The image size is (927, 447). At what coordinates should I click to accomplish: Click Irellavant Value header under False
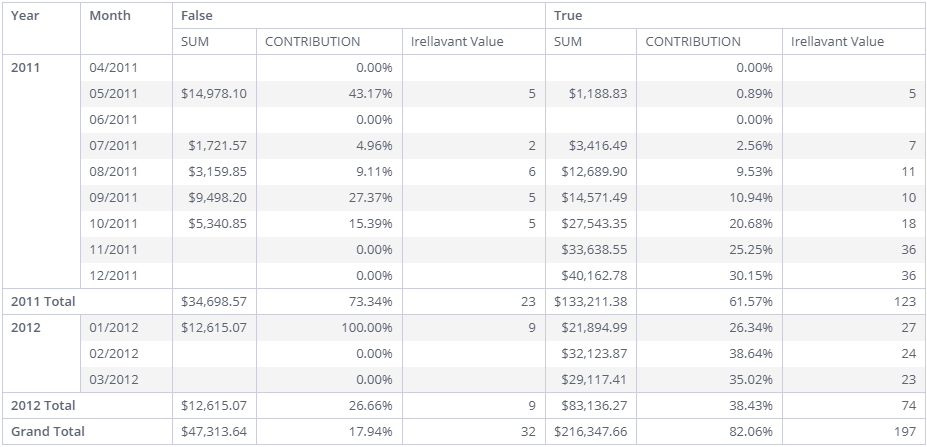(457, 42)
